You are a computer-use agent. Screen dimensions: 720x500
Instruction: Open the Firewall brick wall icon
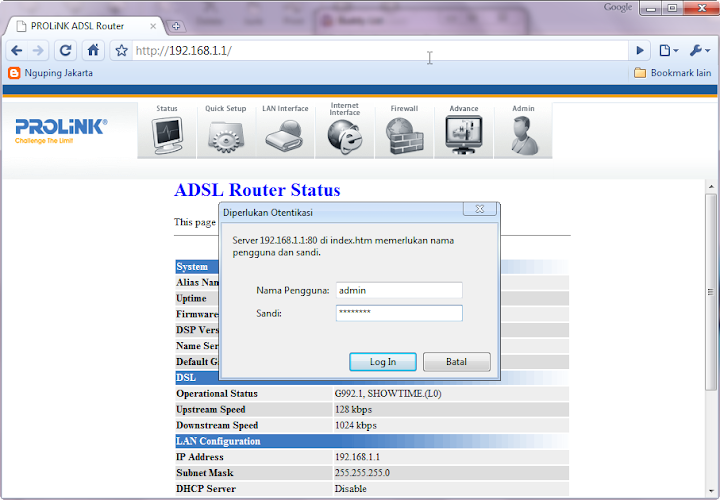(x=404, y=136)
